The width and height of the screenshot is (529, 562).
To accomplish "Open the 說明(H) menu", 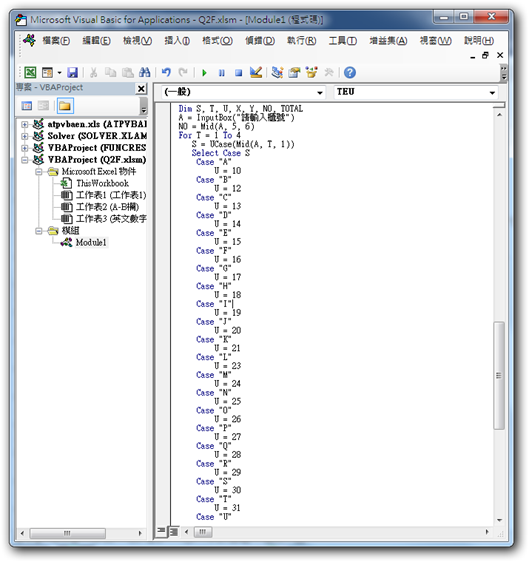I will point(479,41).
